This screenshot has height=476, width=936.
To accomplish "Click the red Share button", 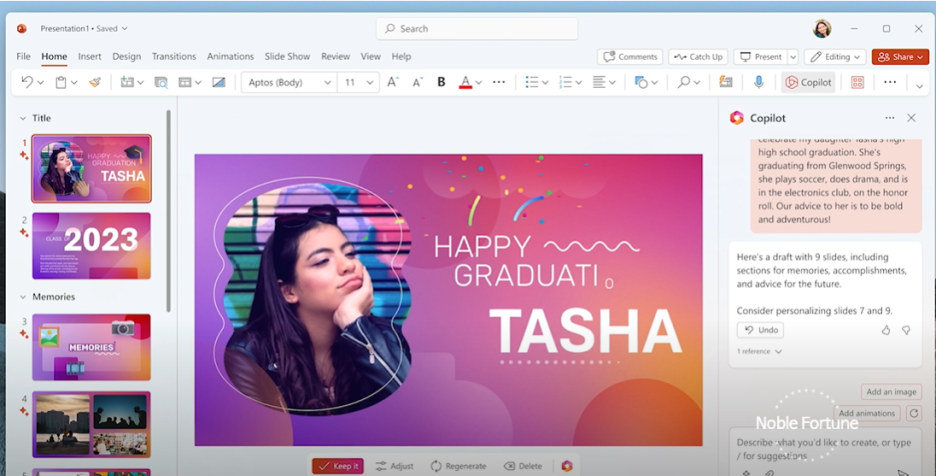I will (900, 57).
